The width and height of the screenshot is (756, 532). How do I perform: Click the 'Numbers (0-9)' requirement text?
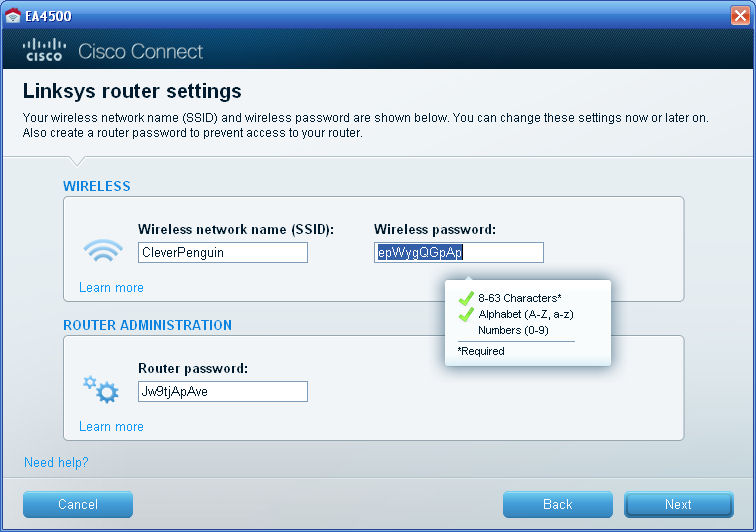point(513,330)
